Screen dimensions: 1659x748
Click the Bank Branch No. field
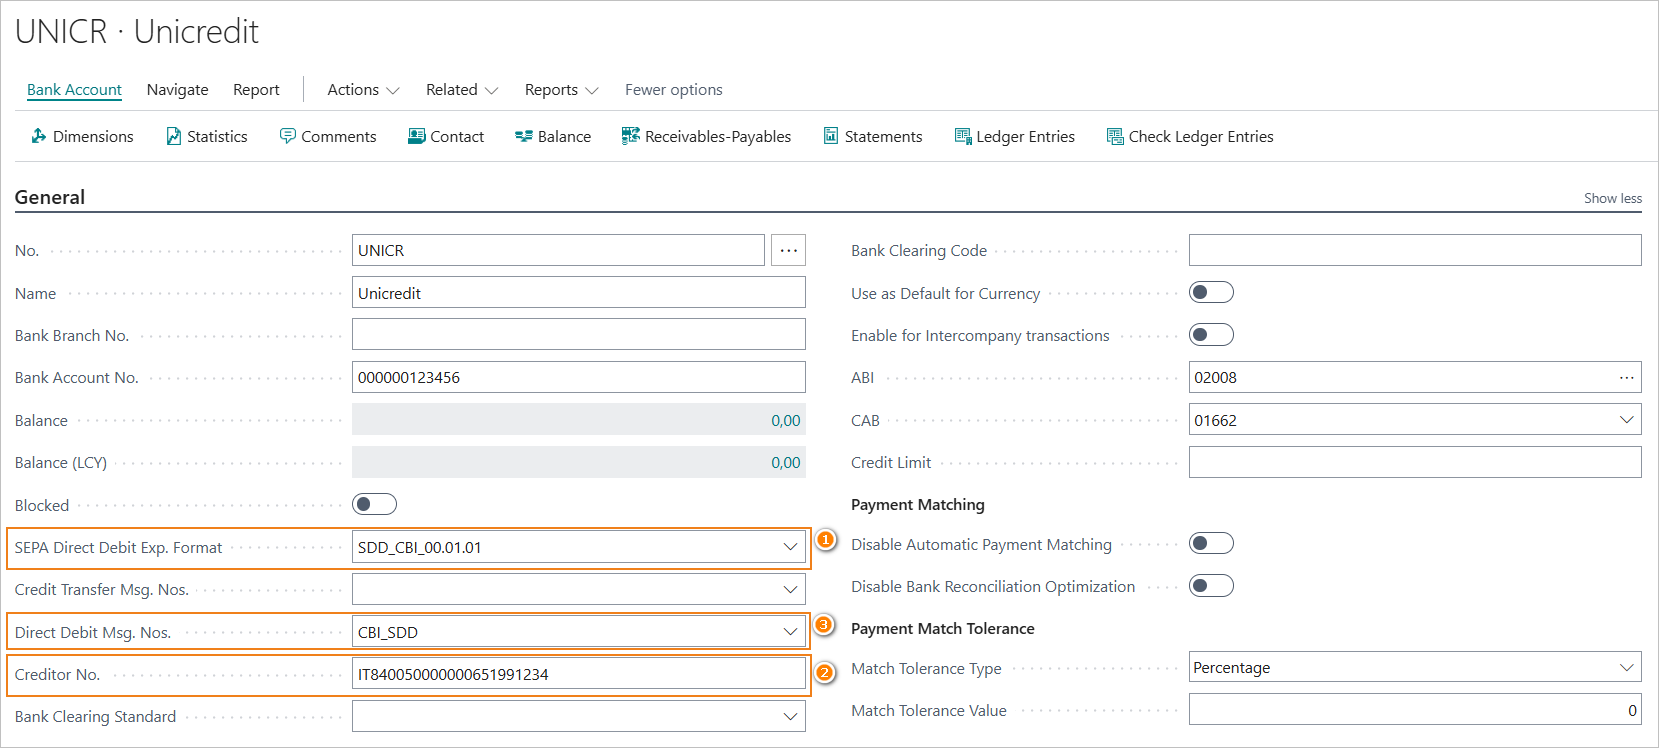[578, 335]
